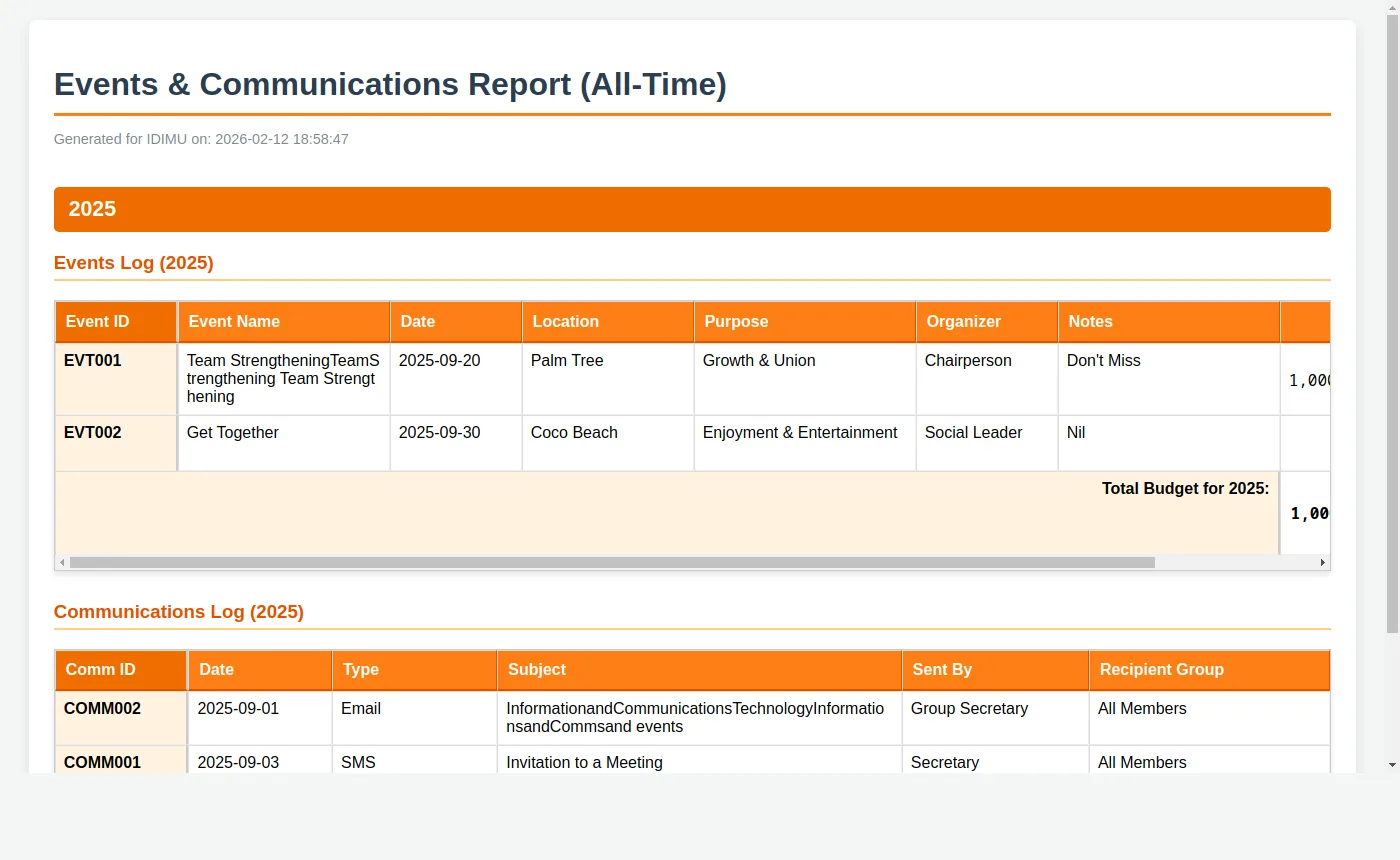Click the date 2025-09-01
Viewport: 1400px width, 860px height.
point(239,709)
